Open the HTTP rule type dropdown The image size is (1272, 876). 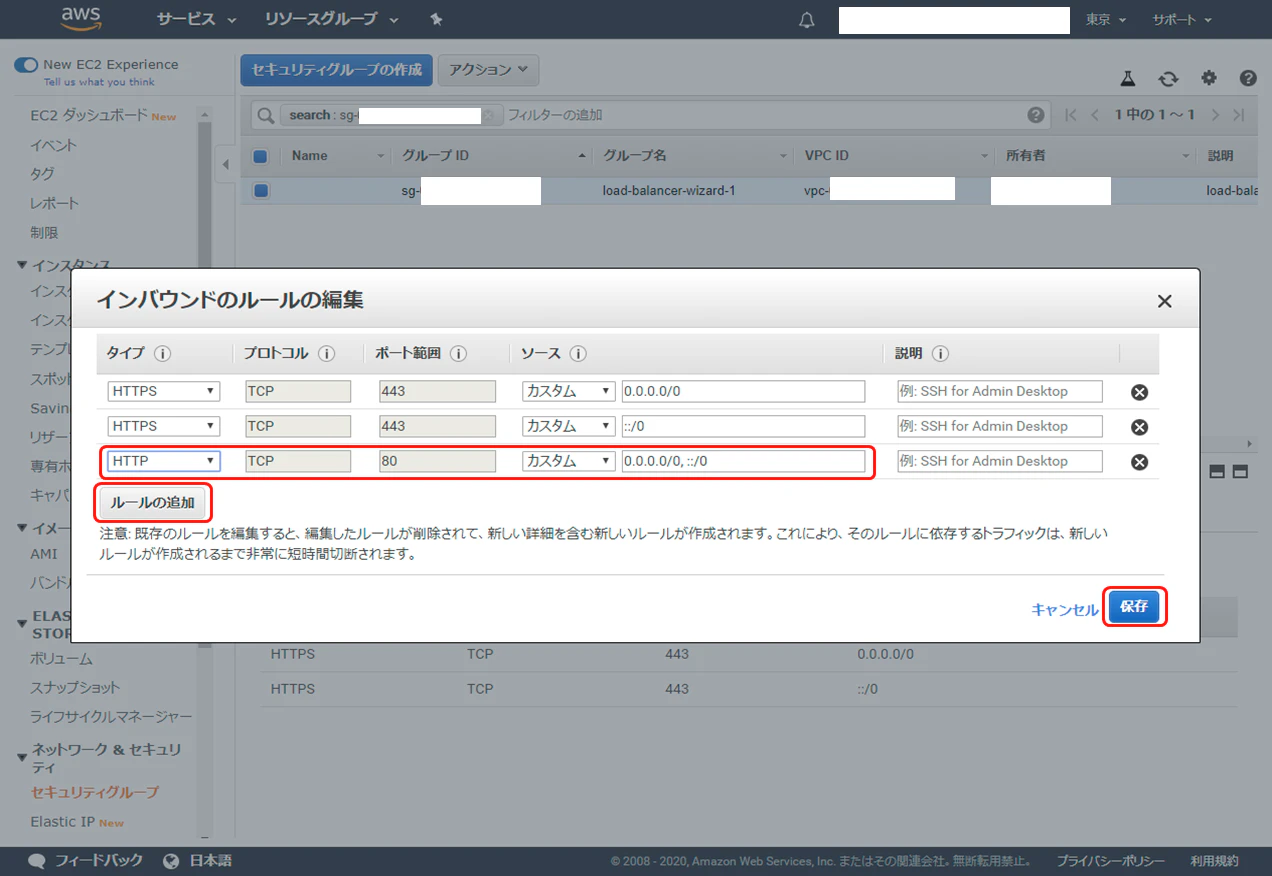[x=164, y=461]
